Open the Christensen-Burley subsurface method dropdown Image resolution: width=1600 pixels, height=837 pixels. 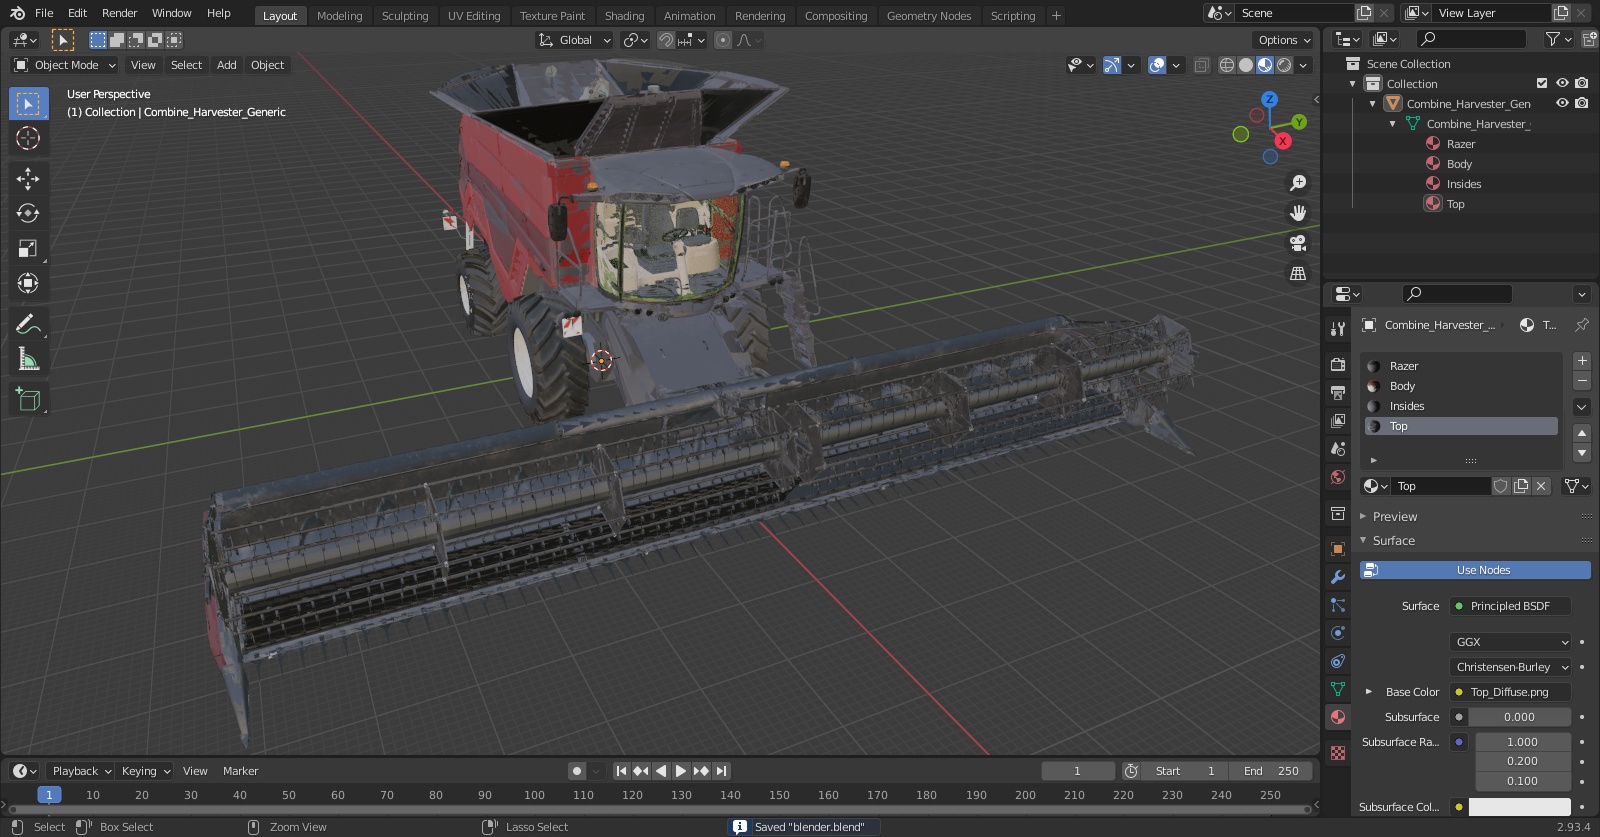[1511, 667]
